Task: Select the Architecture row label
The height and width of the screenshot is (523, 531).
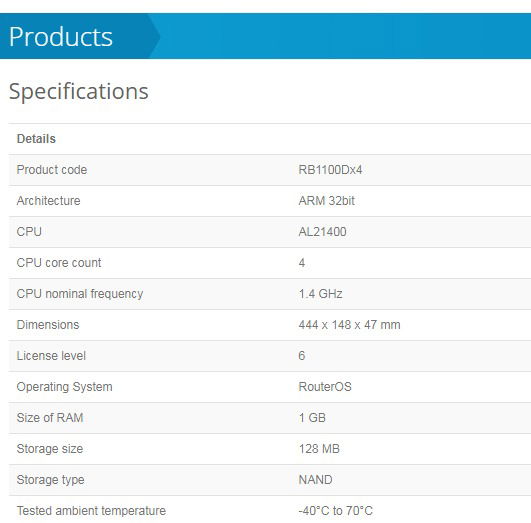Action: (48, 201)
